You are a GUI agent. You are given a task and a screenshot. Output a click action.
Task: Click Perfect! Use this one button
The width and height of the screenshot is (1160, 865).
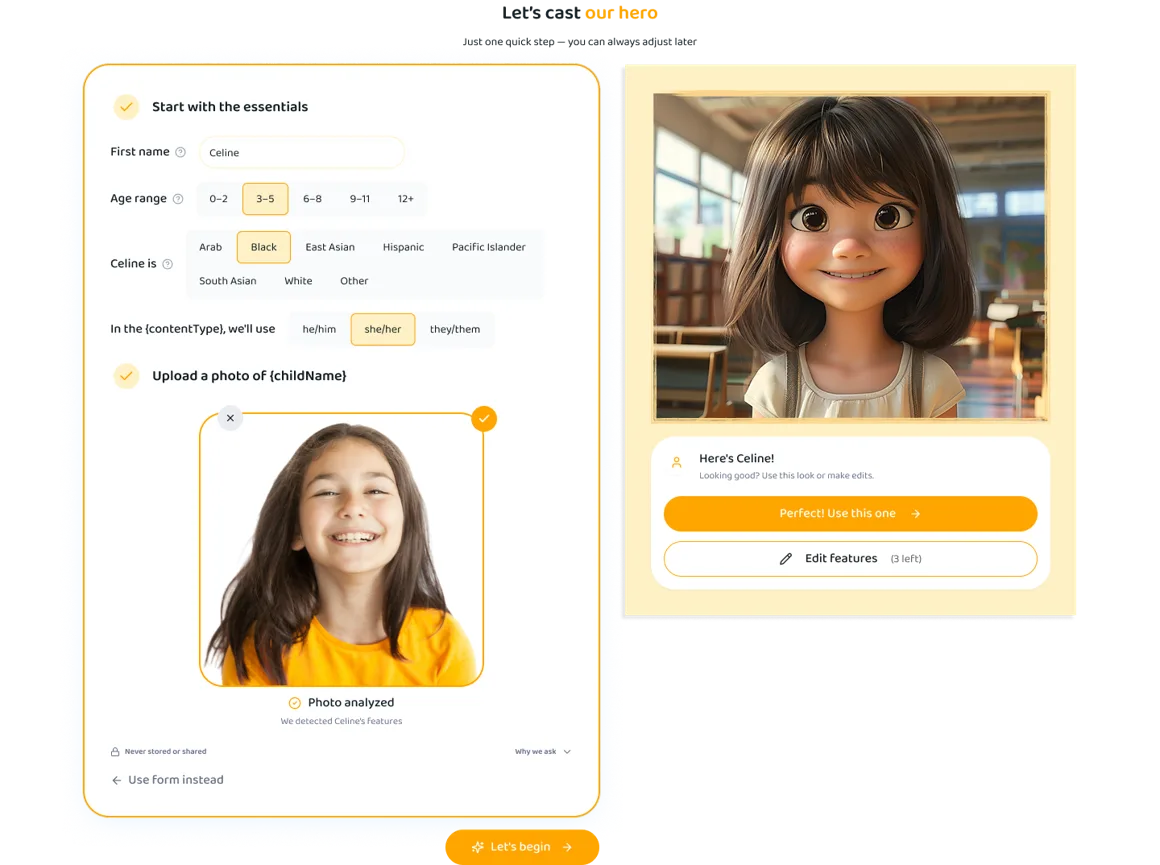[850, 514]
